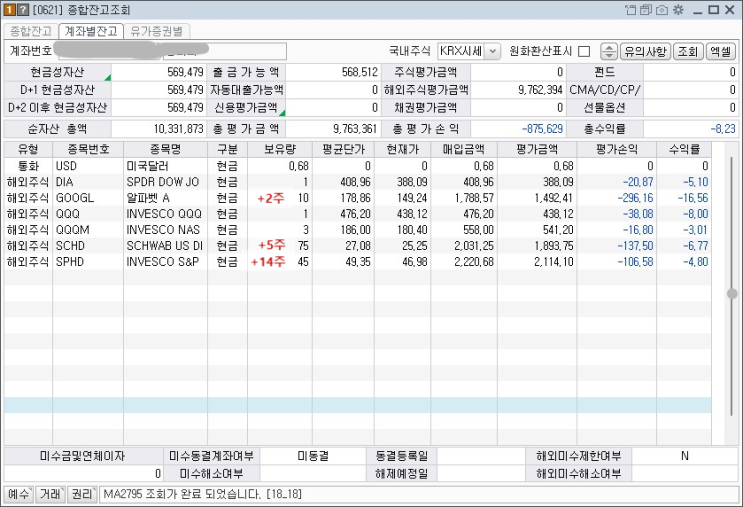Click the 거래 button at bottom

pyautogui.click(x=51, y=494)
